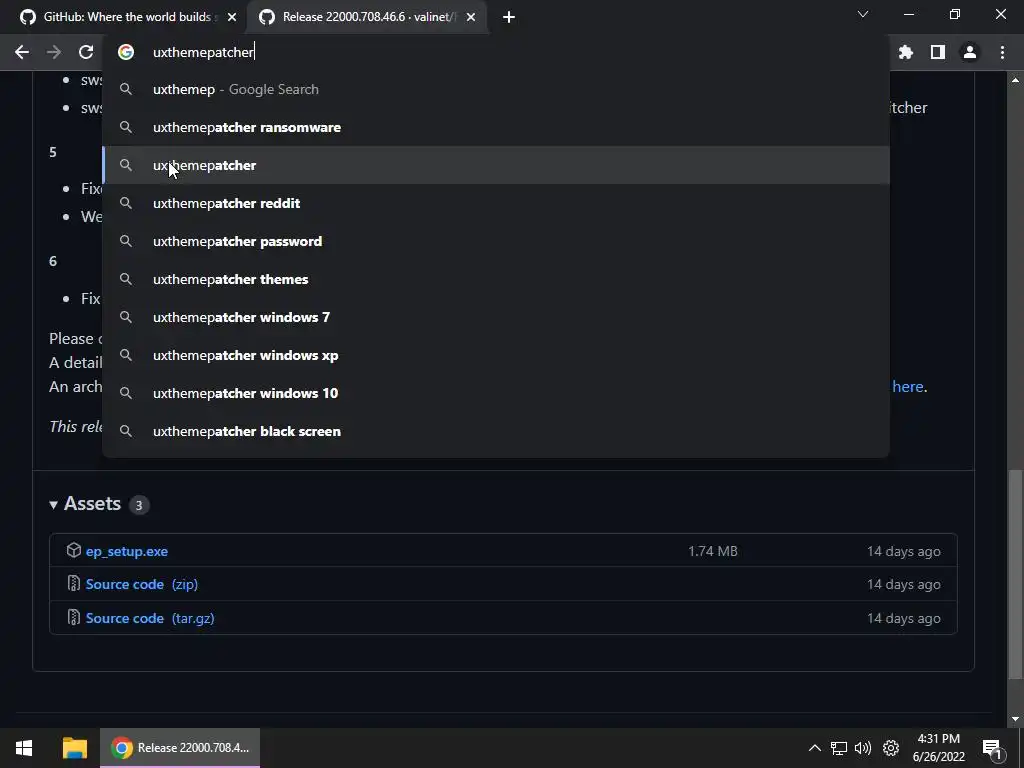Screen dimensions: 1024x768
Task: Go back using the browser back arrow
Action: [22, 52]
